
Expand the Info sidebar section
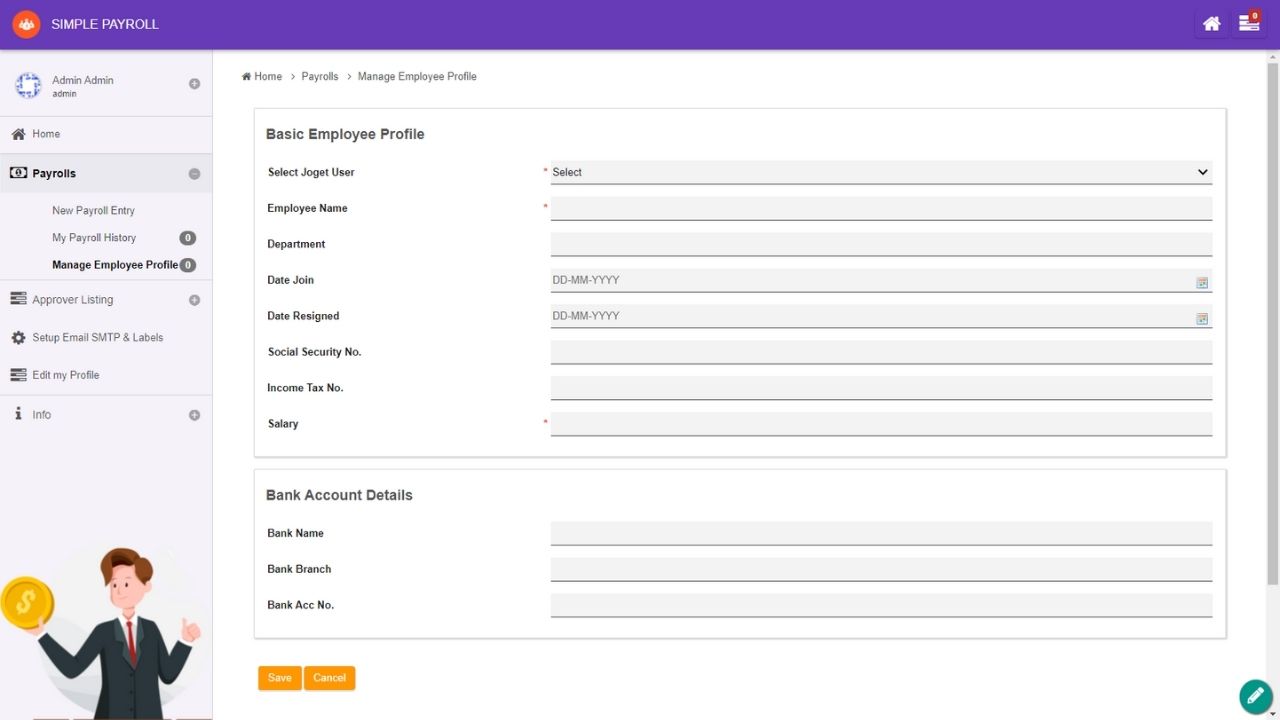194,415
